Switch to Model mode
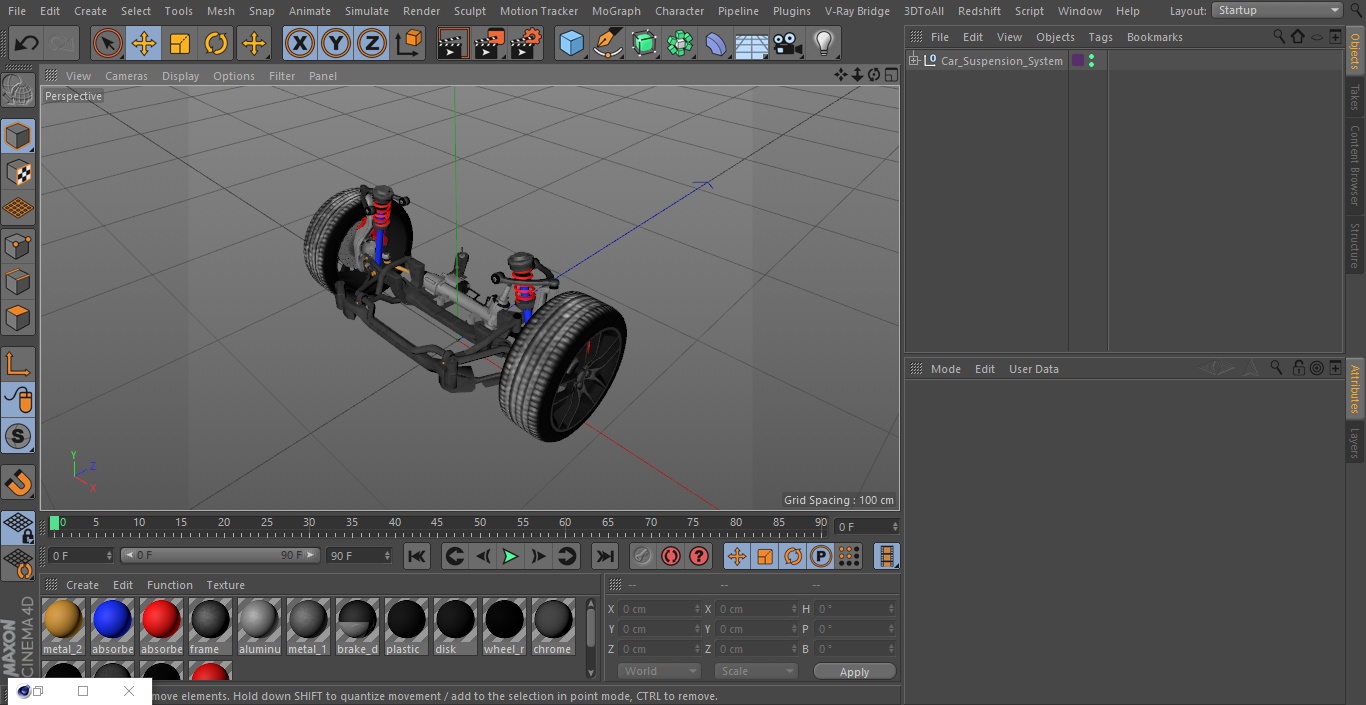Image resolution: width=1366 pixels, height=705 pixels. point(18,136)
